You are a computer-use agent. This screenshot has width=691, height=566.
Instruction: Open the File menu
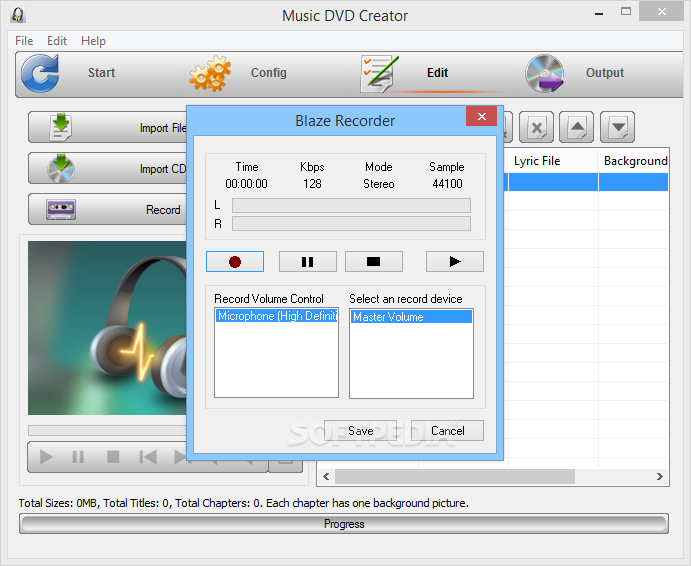point(24,41)
